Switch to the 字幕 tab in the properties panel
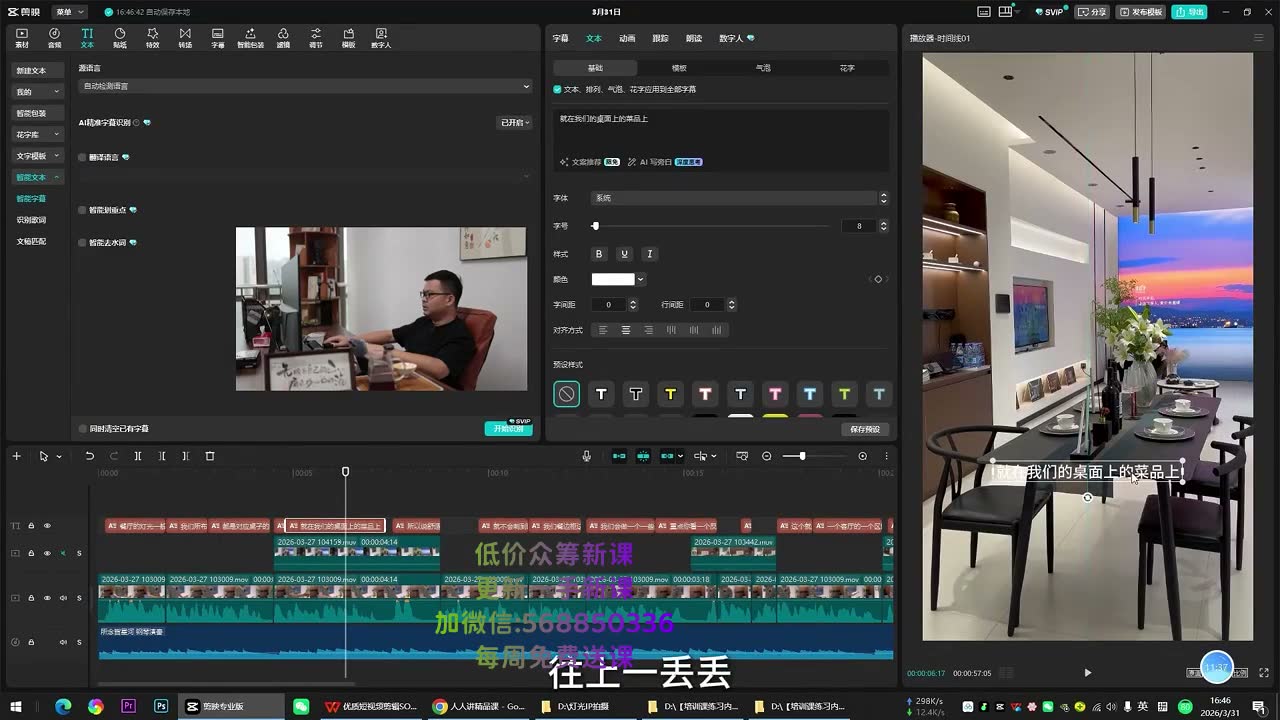This screenshot has height=720, width=1280. (561, 38)
